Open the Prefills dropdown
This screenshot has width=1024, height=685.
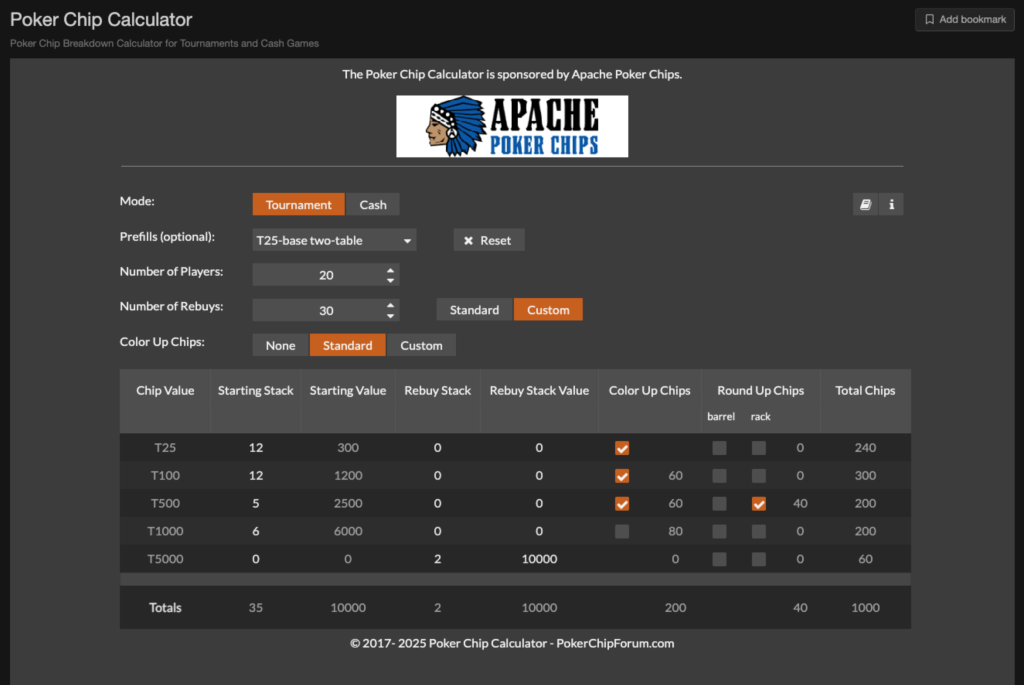[x=334, y=240]
